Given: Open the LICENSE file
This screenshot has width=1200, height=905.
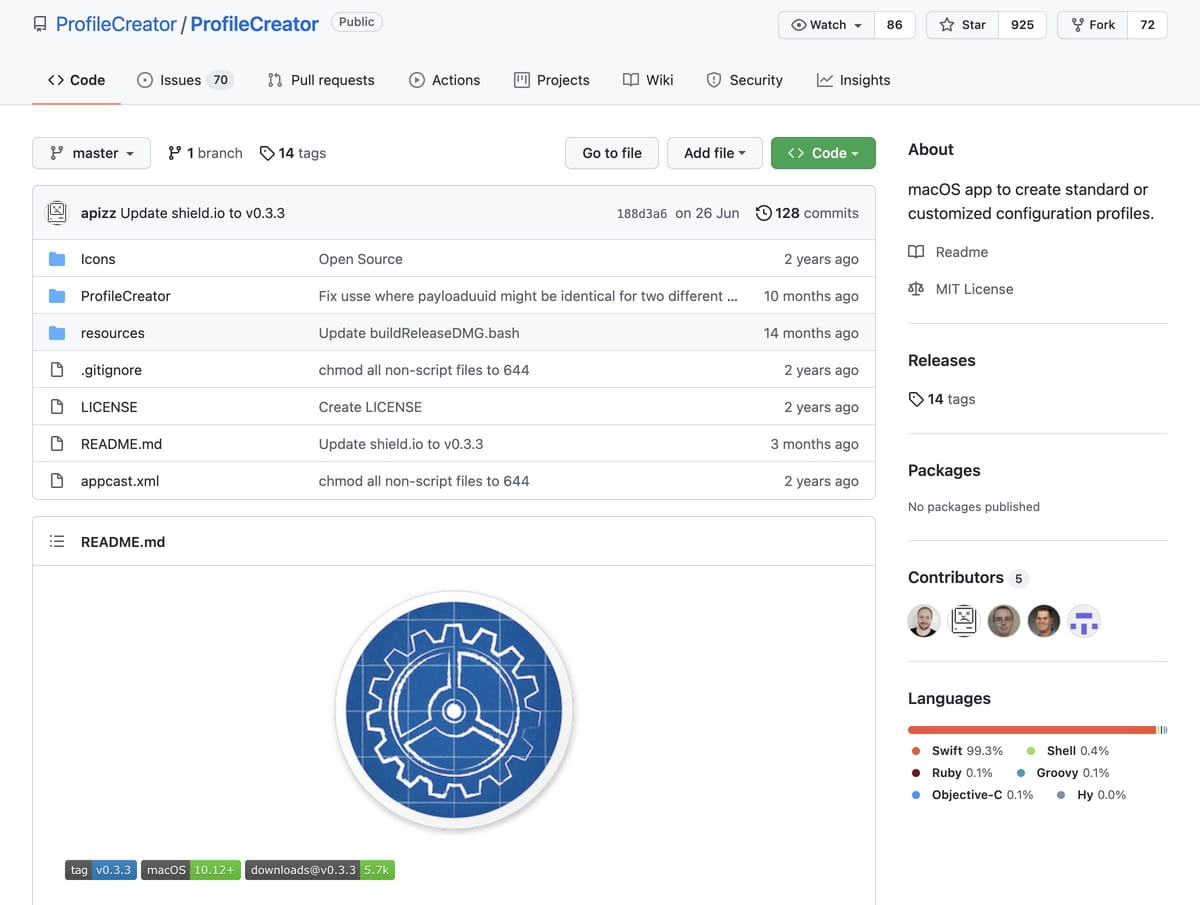Looking at the screenshot, I should [x=109, y=407].
